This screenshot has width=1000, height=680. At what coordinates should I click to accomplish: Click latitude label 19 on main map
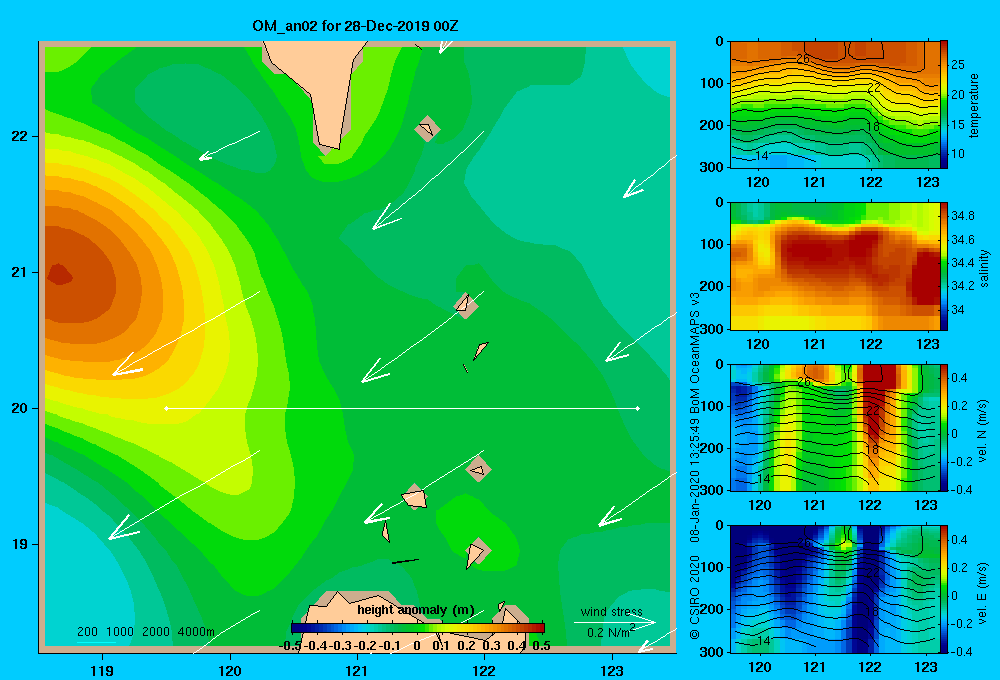[x=20, y=544]
